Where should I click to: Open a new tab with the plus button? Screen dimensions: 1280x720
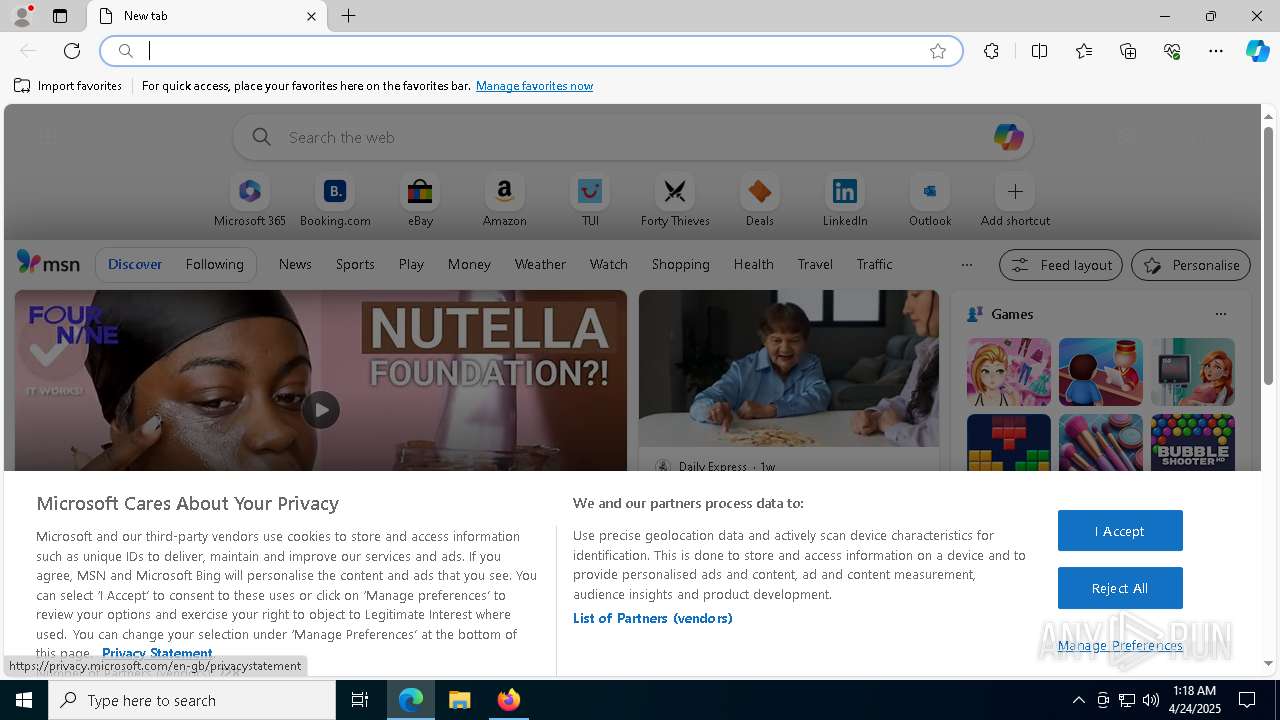click(x=349, y=16)
